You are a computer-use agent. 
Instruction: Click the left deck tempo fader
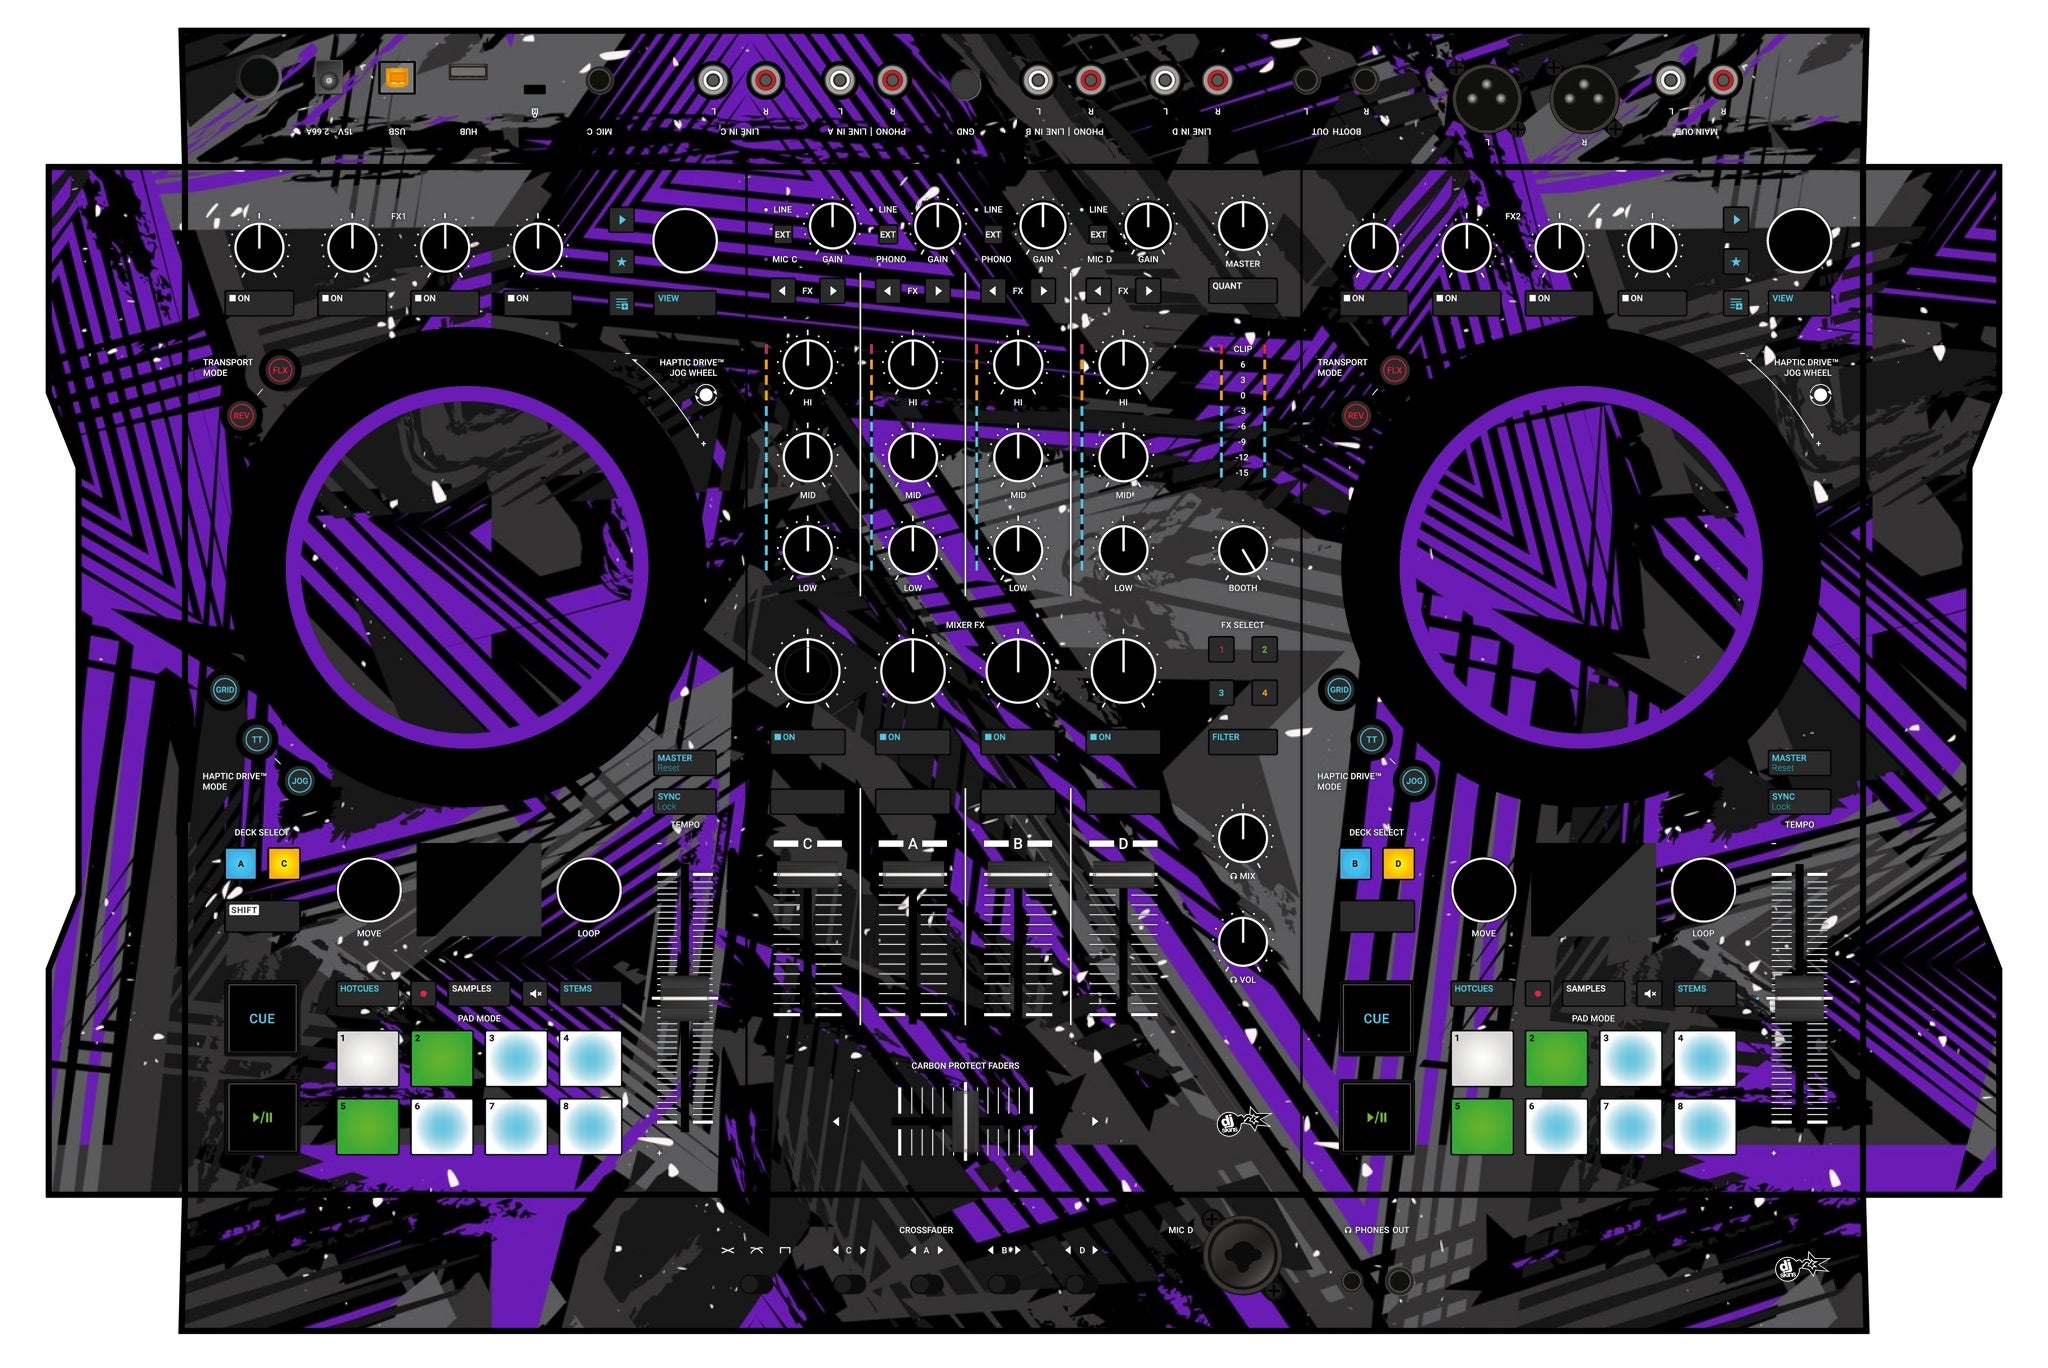pos(686,996)
